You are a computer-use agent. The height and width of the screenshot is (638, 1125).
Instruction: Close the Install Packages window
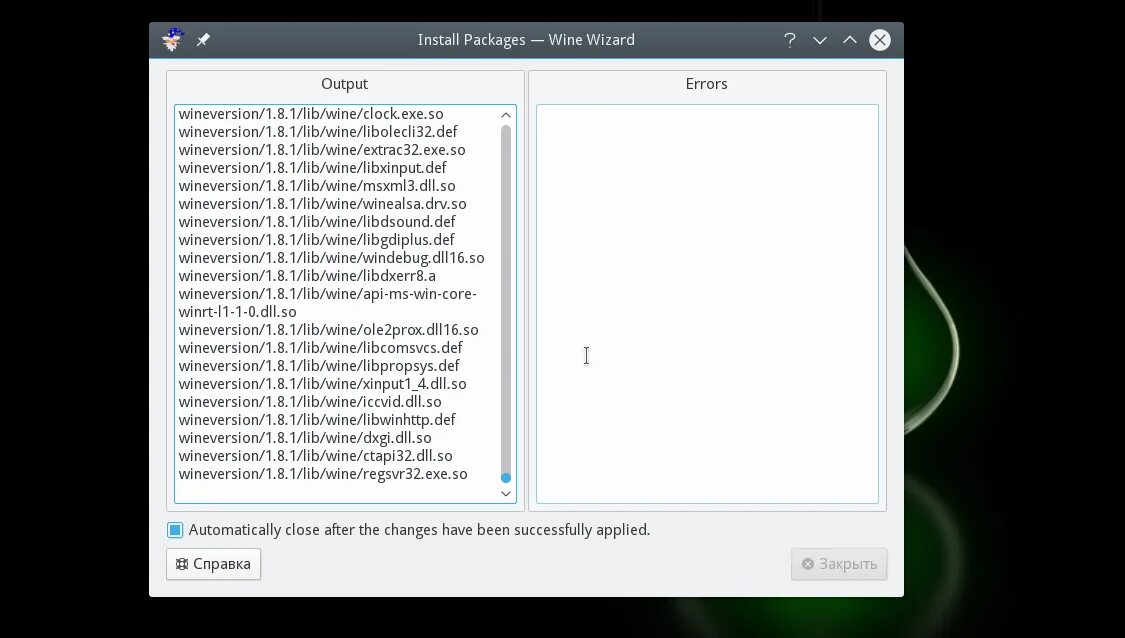click(880, 40)
